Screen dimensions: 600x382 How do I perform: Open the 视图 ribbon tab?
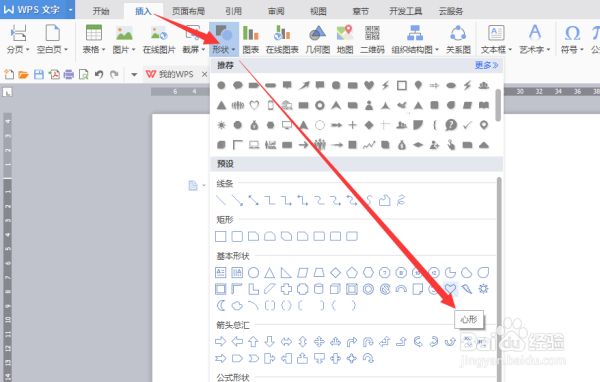318,11
